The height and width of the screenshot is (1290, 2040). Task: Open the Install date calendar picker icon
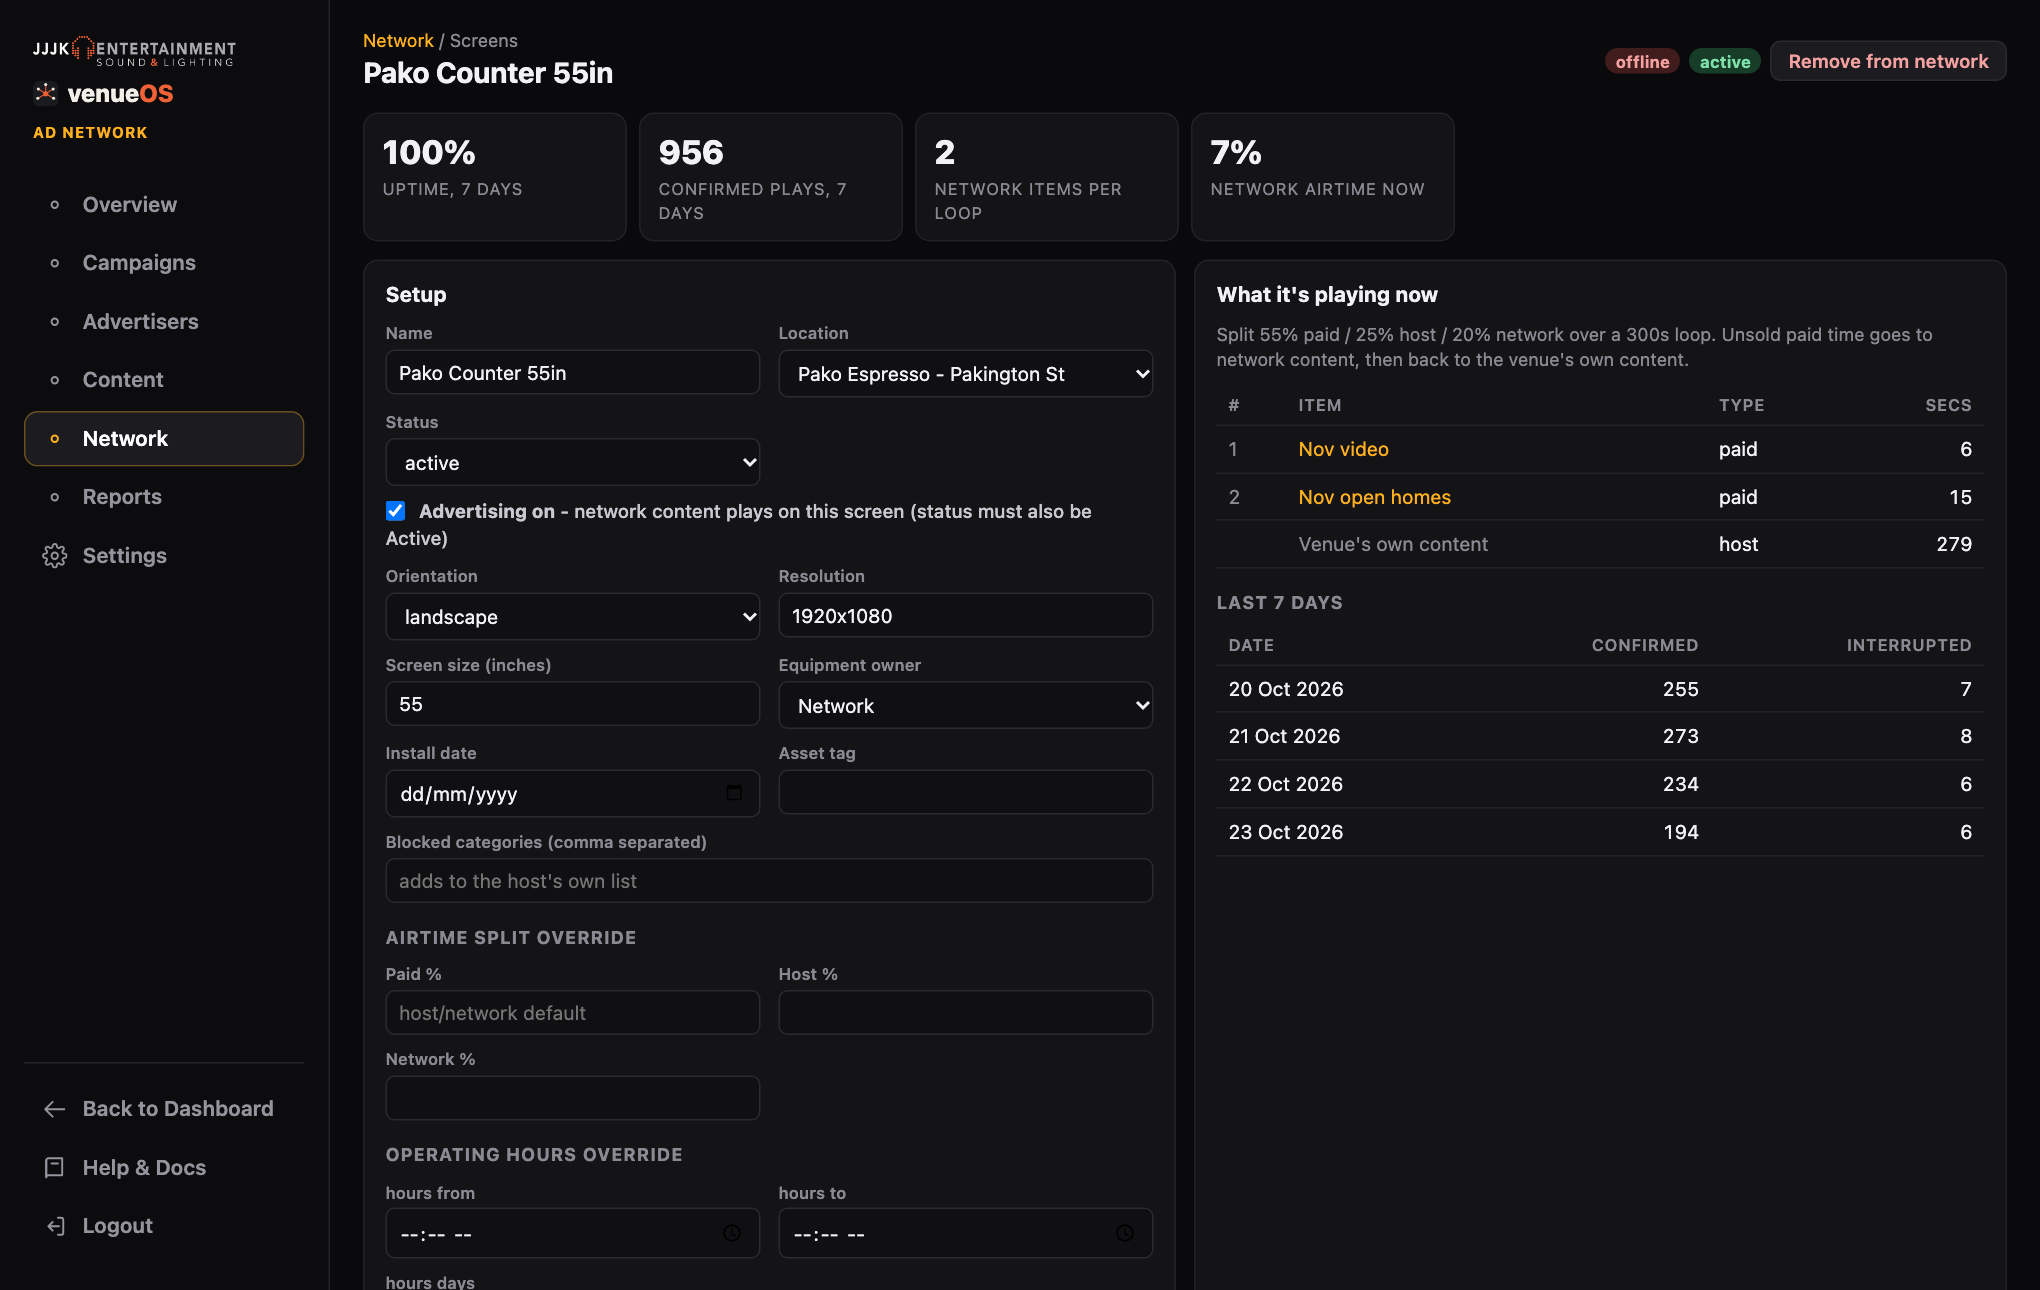pos(734,793)
